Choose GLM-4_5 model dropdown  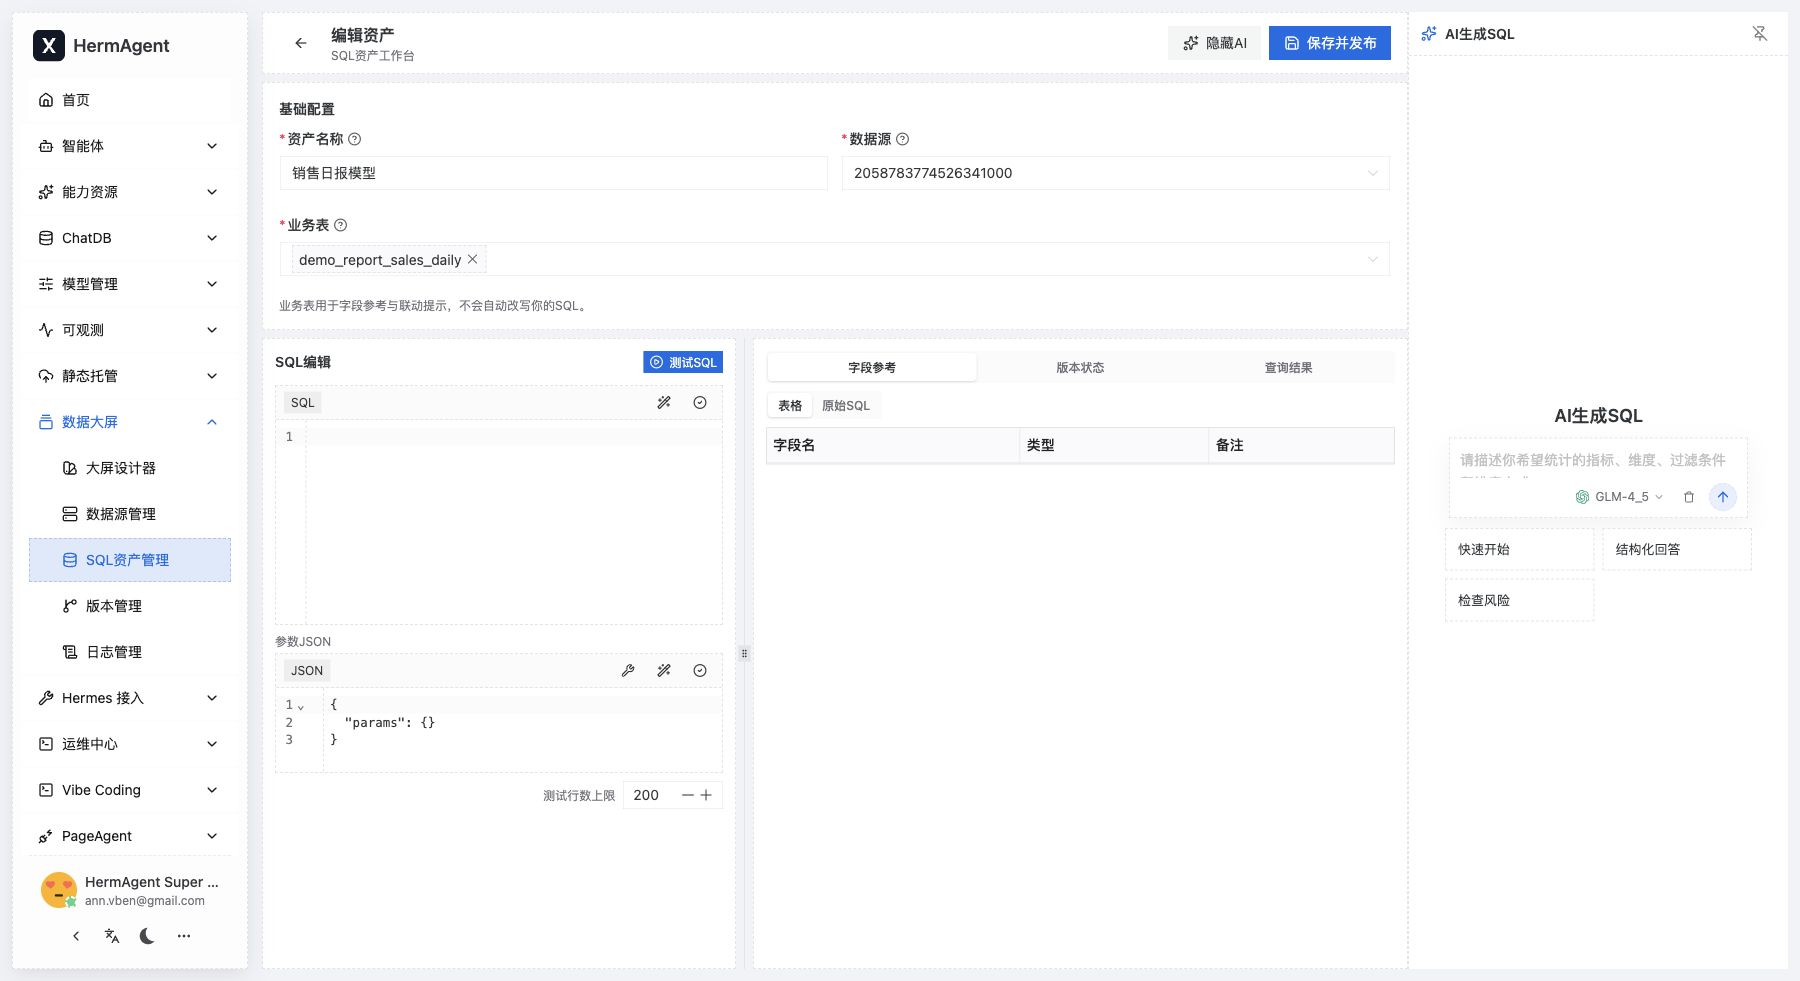pyautogui.click(x=1619, y=497)
